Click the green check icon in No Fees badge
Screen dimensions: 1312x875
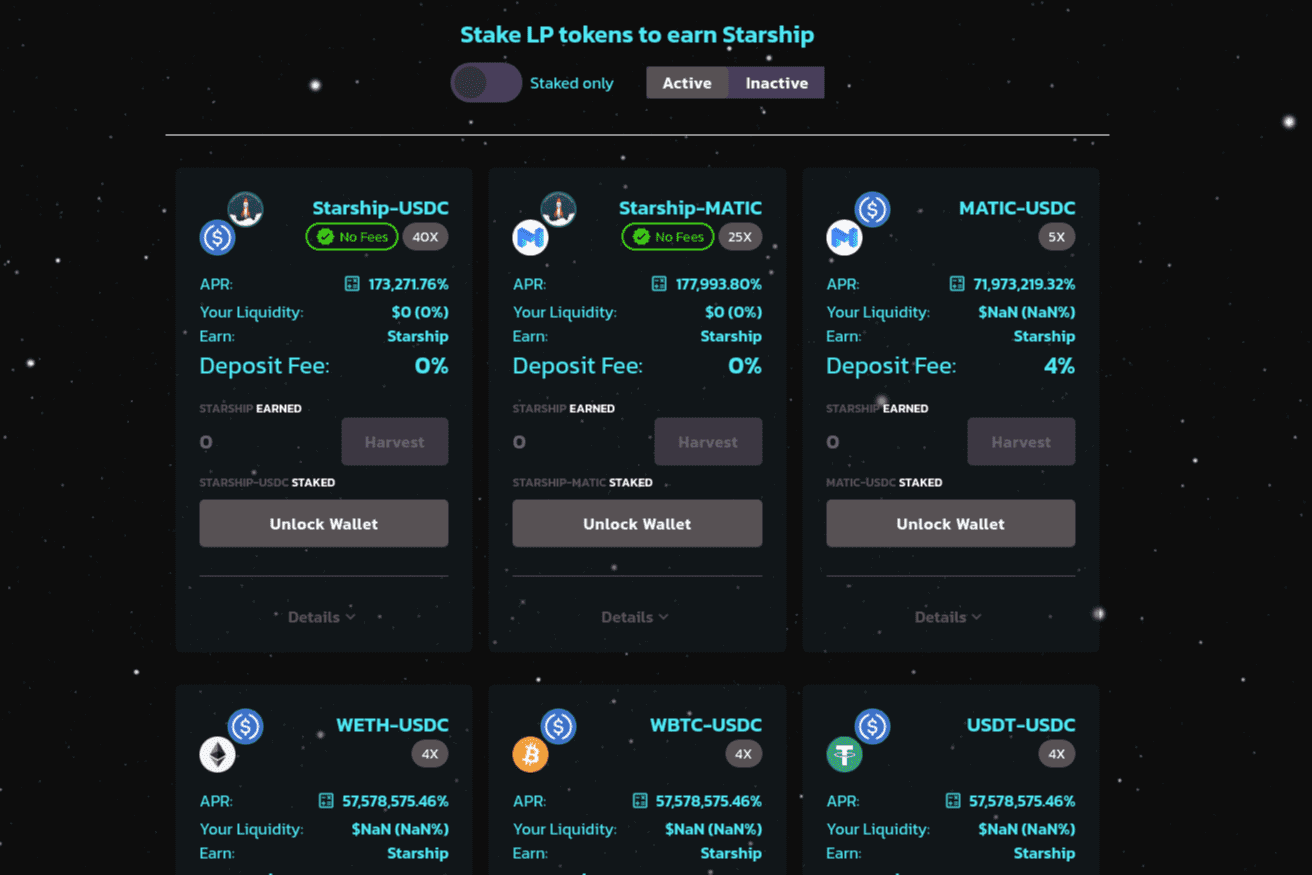[325, 237]
